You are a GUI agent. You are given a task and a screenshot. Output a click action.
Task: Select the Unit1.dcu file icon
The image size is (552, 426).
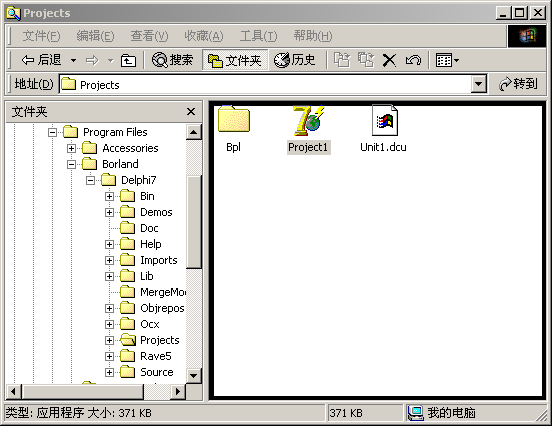tap(385, 120)
